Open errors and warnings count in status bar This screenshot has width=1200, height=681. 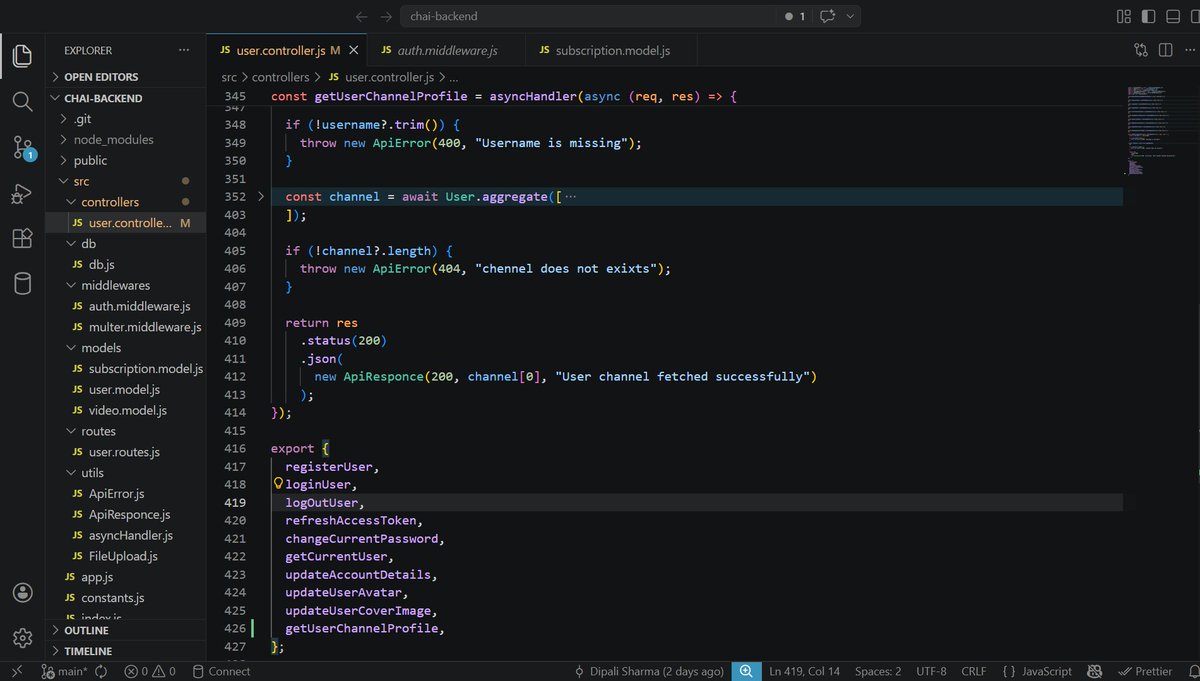point(150,671)
